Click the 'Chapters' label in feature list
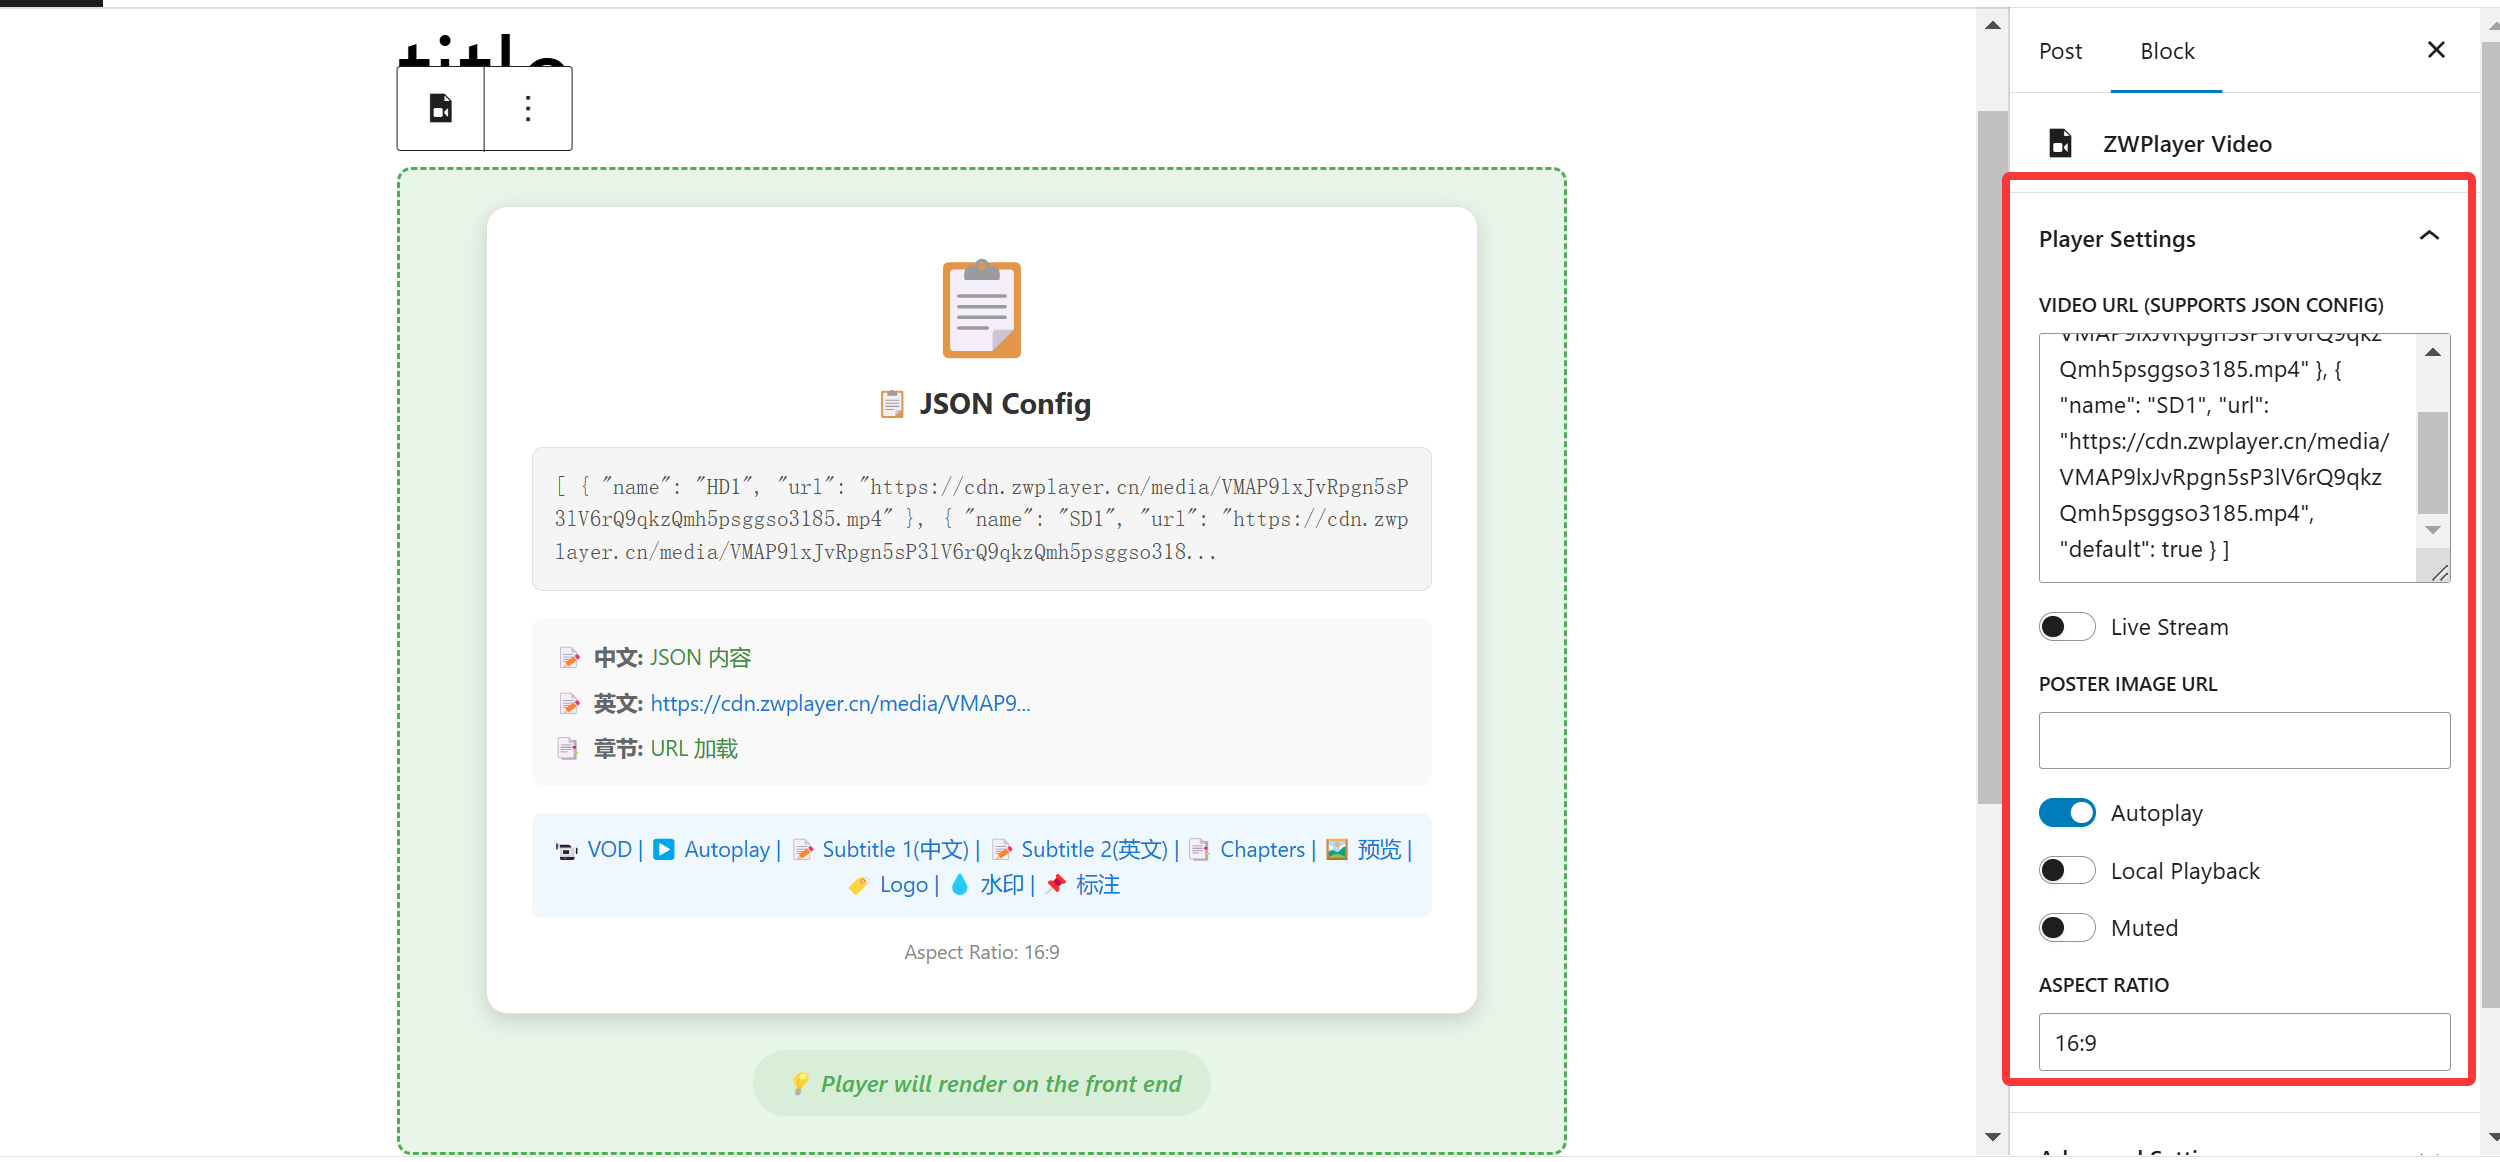The image size is (2500, 1162). point(1262,850)
